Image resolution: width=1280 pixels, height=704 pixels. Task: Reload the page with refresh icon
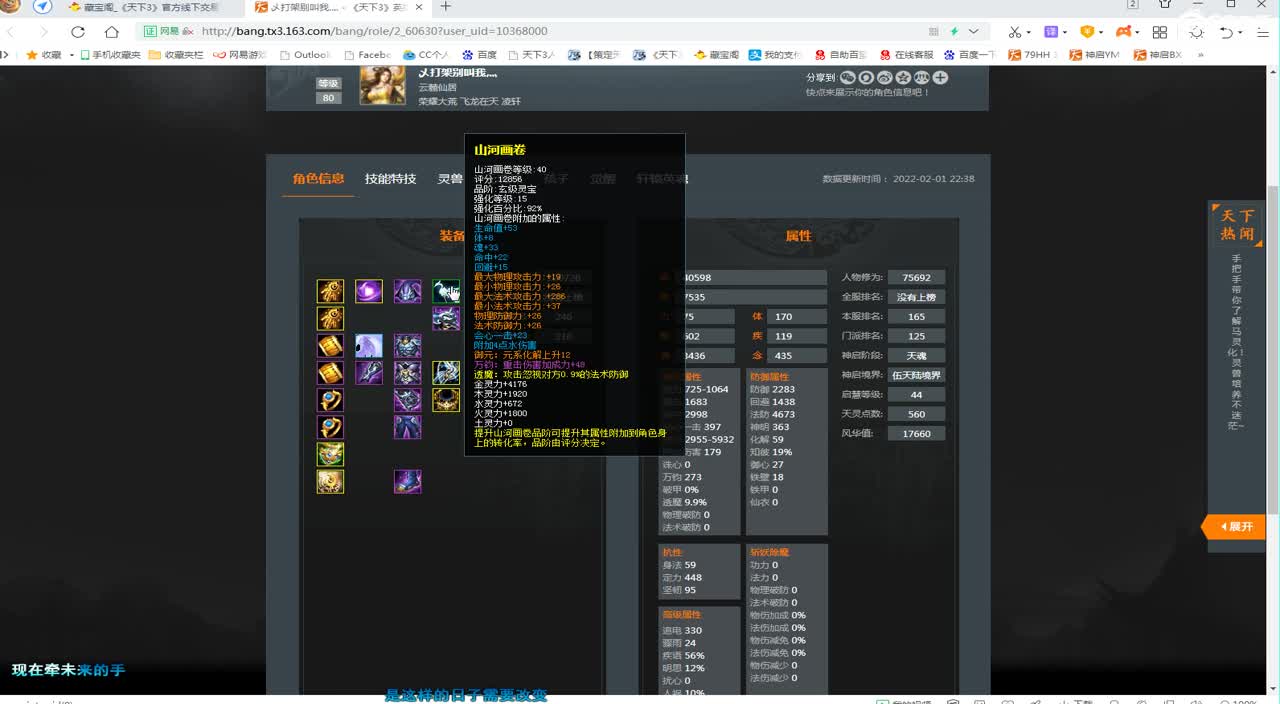tap(78, 31)
